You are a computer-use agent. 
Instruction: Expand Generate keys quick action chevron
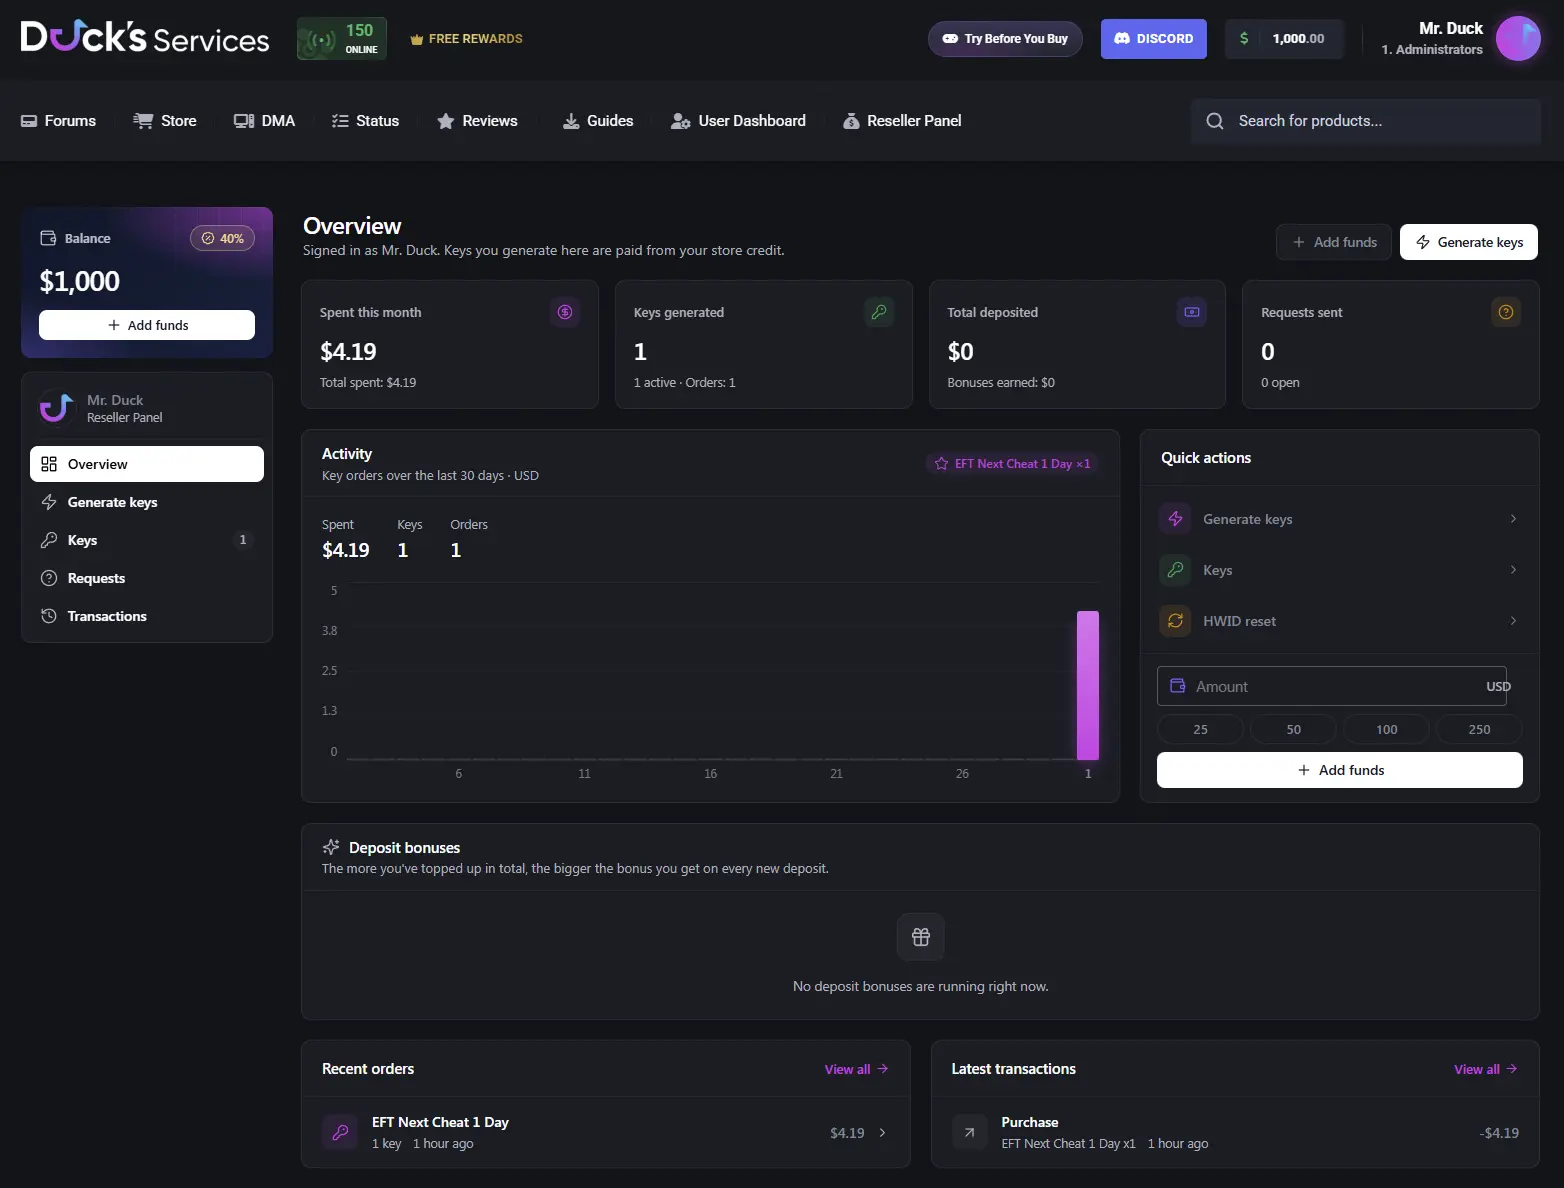(1513, 519)
